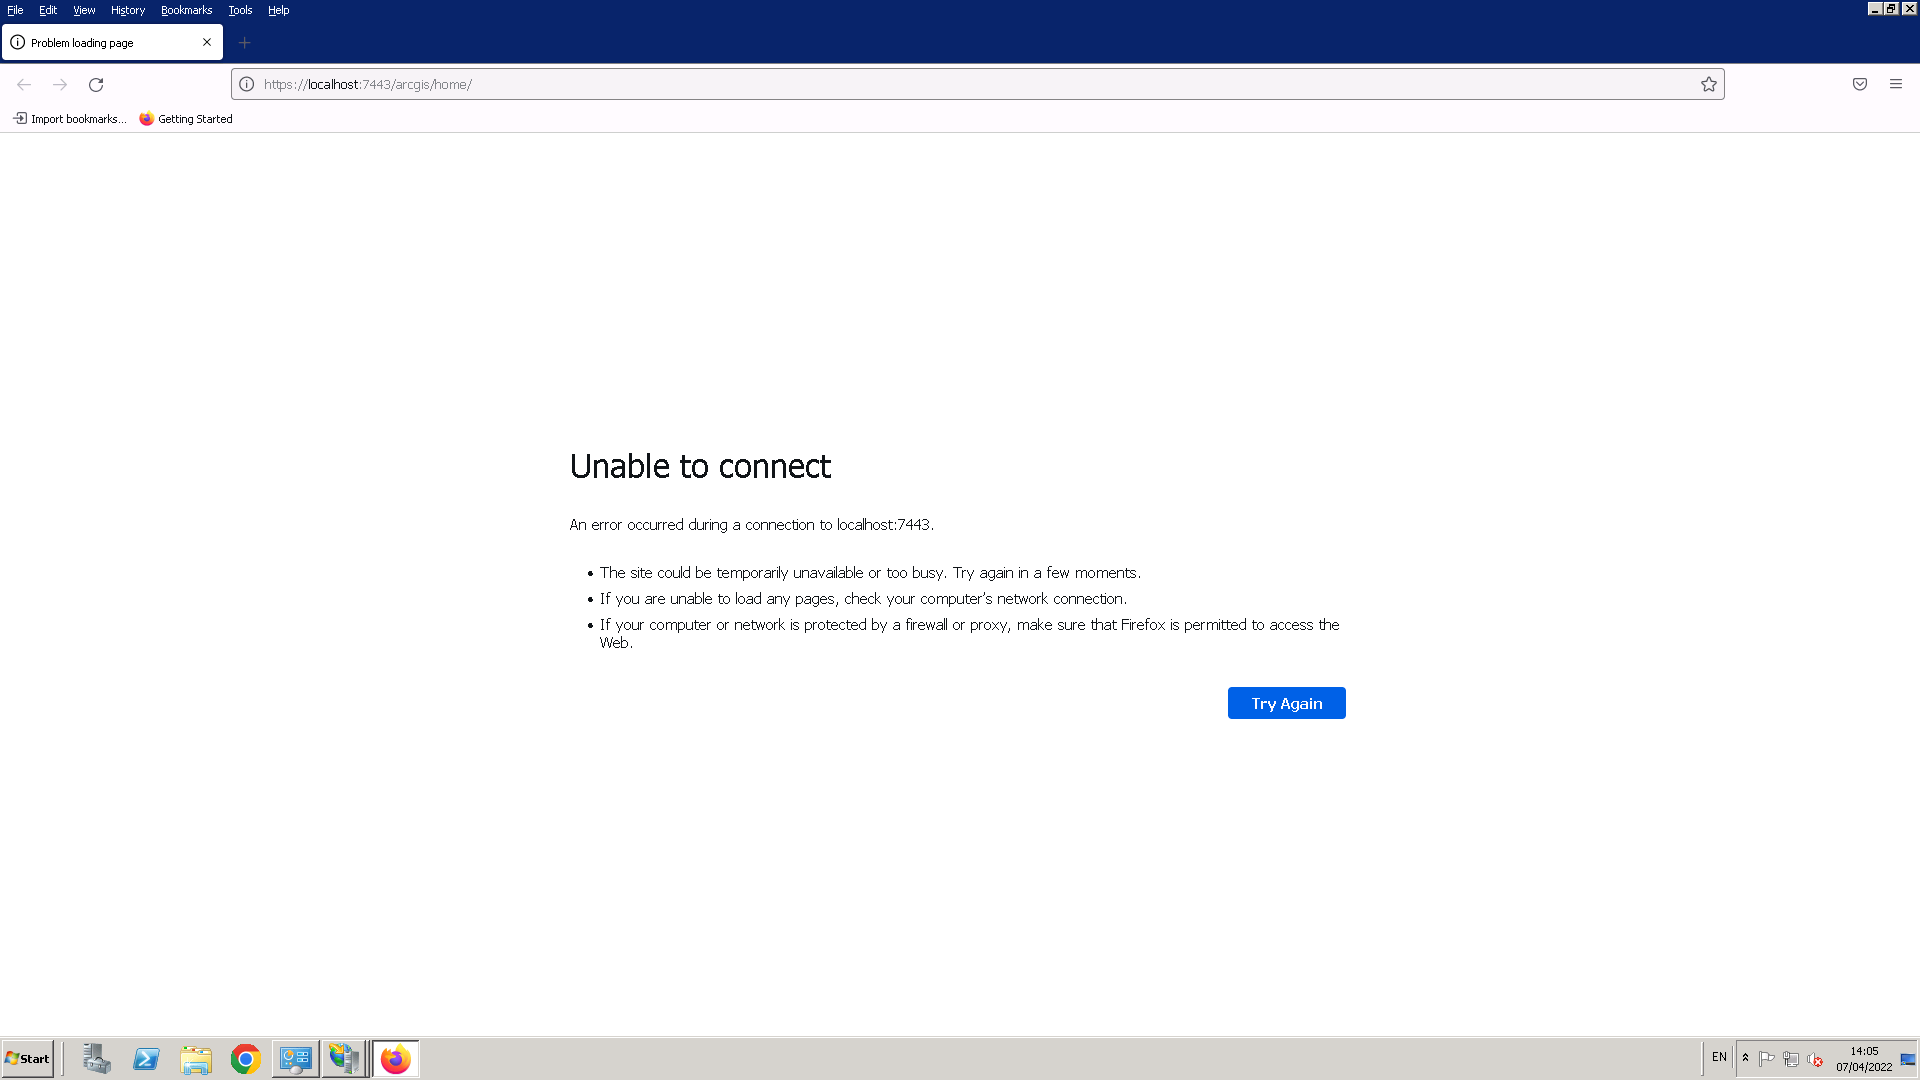Switch to the Firefox taskbar icon
Screen dimensions: 1920x1080
point(395,1058)
